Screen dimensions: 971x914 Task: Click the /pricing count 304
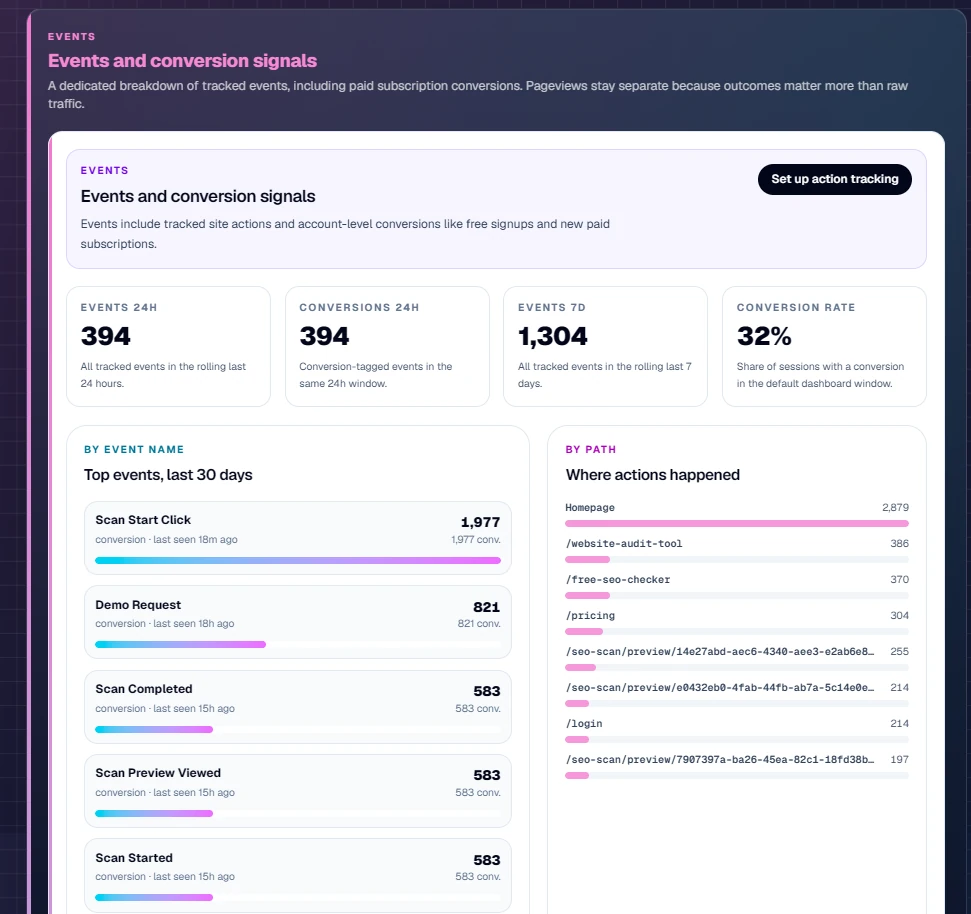[x=899, y=616]
